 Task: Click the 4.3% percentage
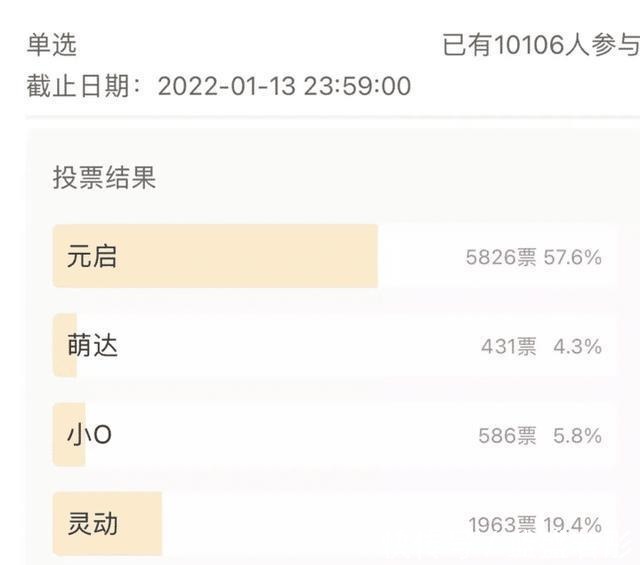[x=578, y=347]
